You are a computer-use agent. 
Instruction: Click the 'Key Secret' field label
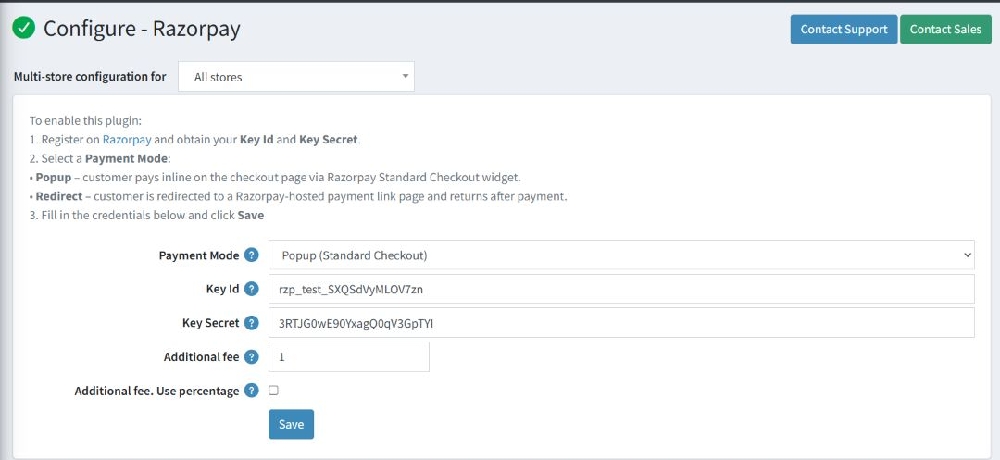(210, 323)
